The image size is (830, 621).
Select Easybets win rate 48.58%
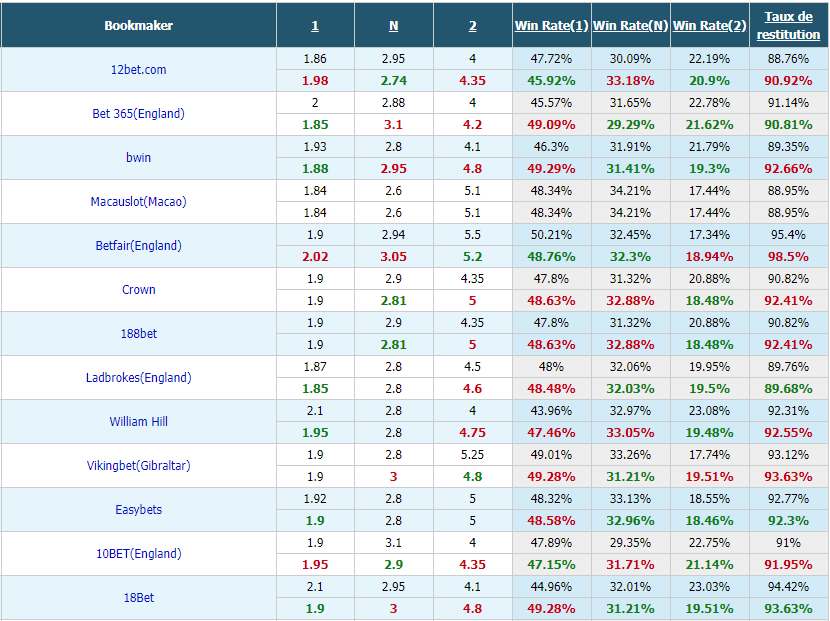551,520
